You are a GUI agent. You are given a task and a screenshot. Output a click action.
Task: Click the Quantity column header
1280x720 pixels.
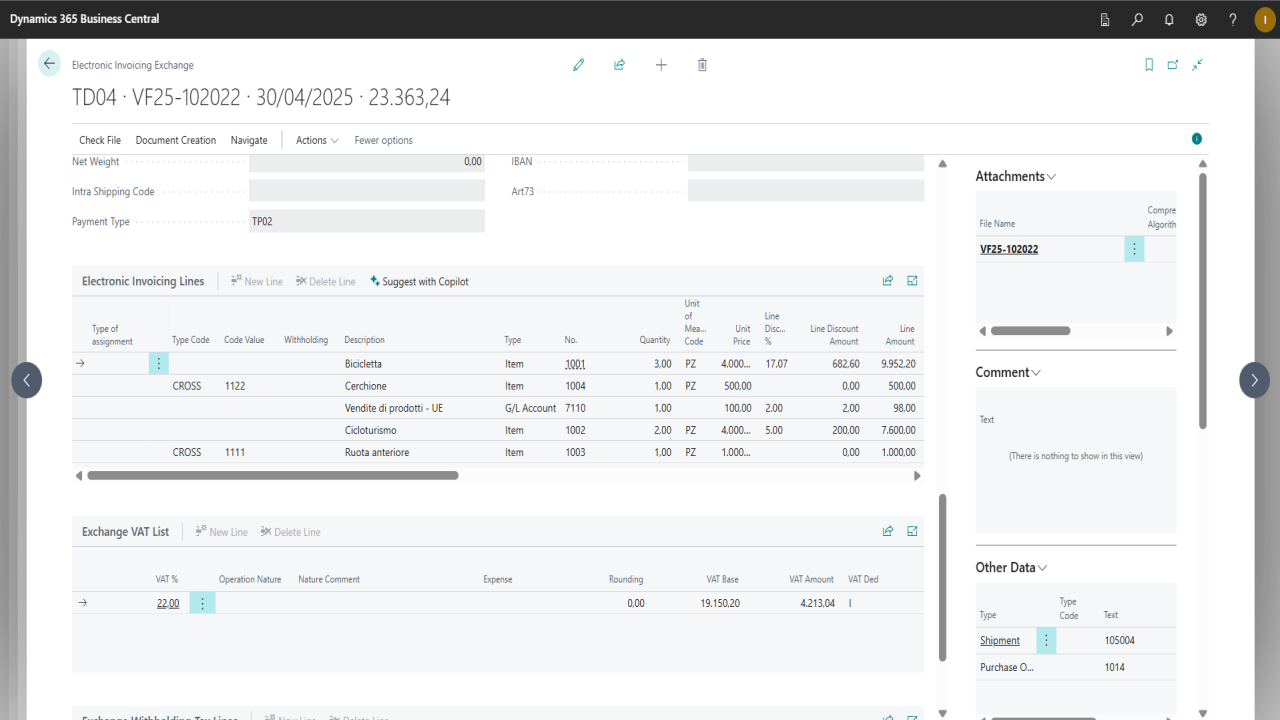point(656,340)
